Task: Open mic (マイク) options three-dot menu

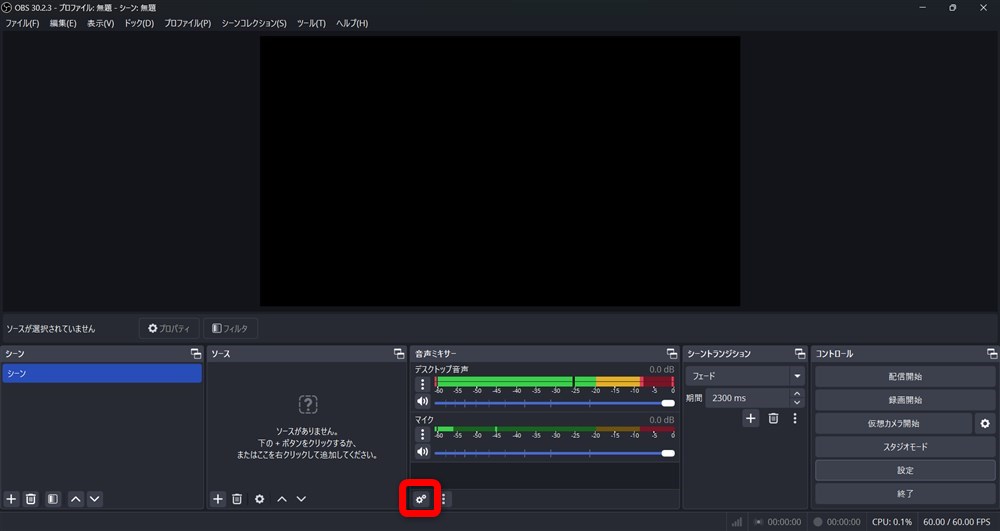Action: (422, 435)
